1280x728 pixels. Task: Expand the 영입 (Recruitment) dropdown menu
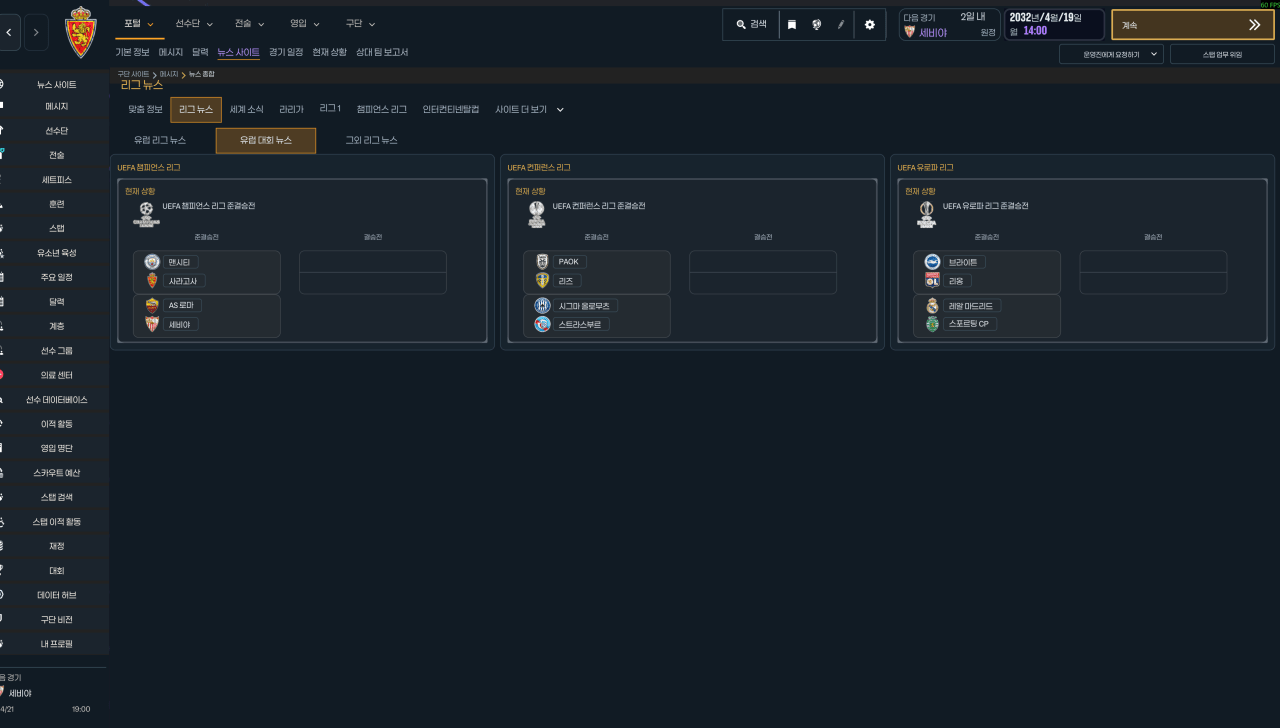(x=305, y=23)
